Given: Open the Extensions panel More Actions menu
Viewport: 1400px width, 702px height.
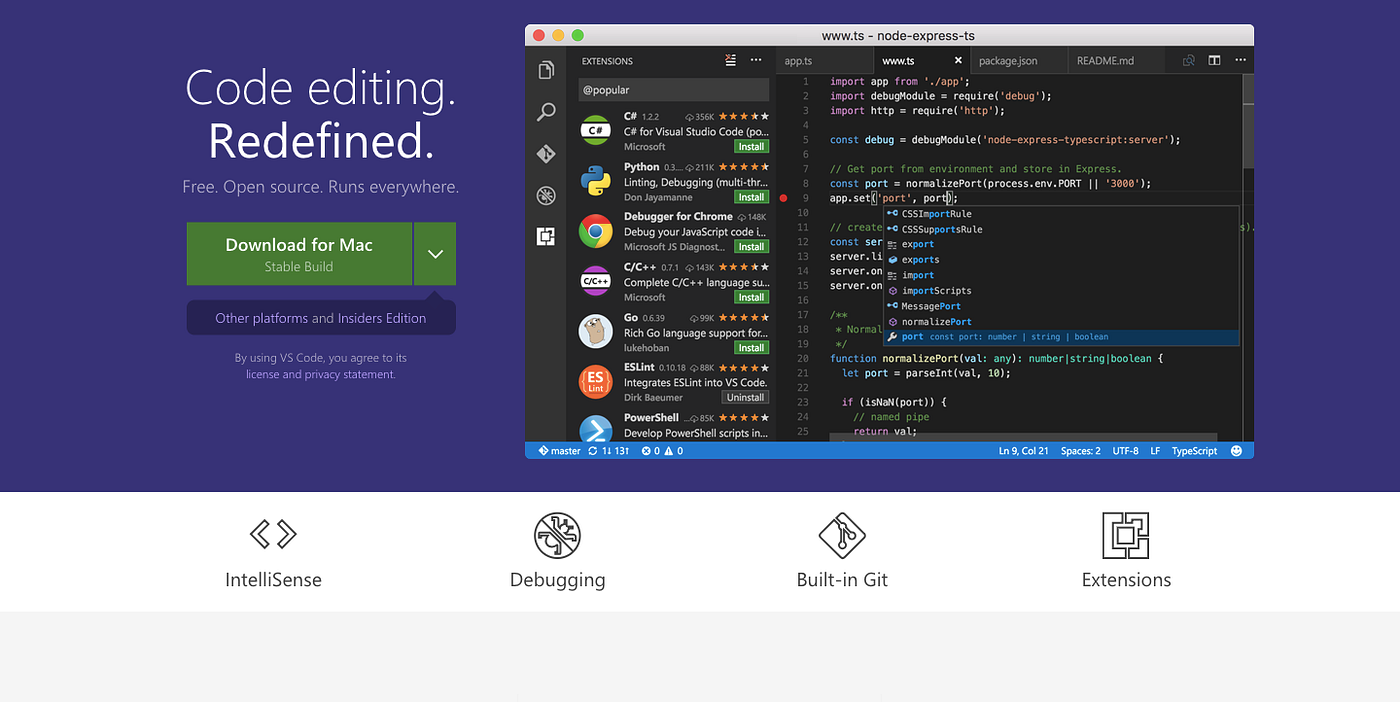Looking at the screenshot, I should pyautogui.click(x=756, y=60).
